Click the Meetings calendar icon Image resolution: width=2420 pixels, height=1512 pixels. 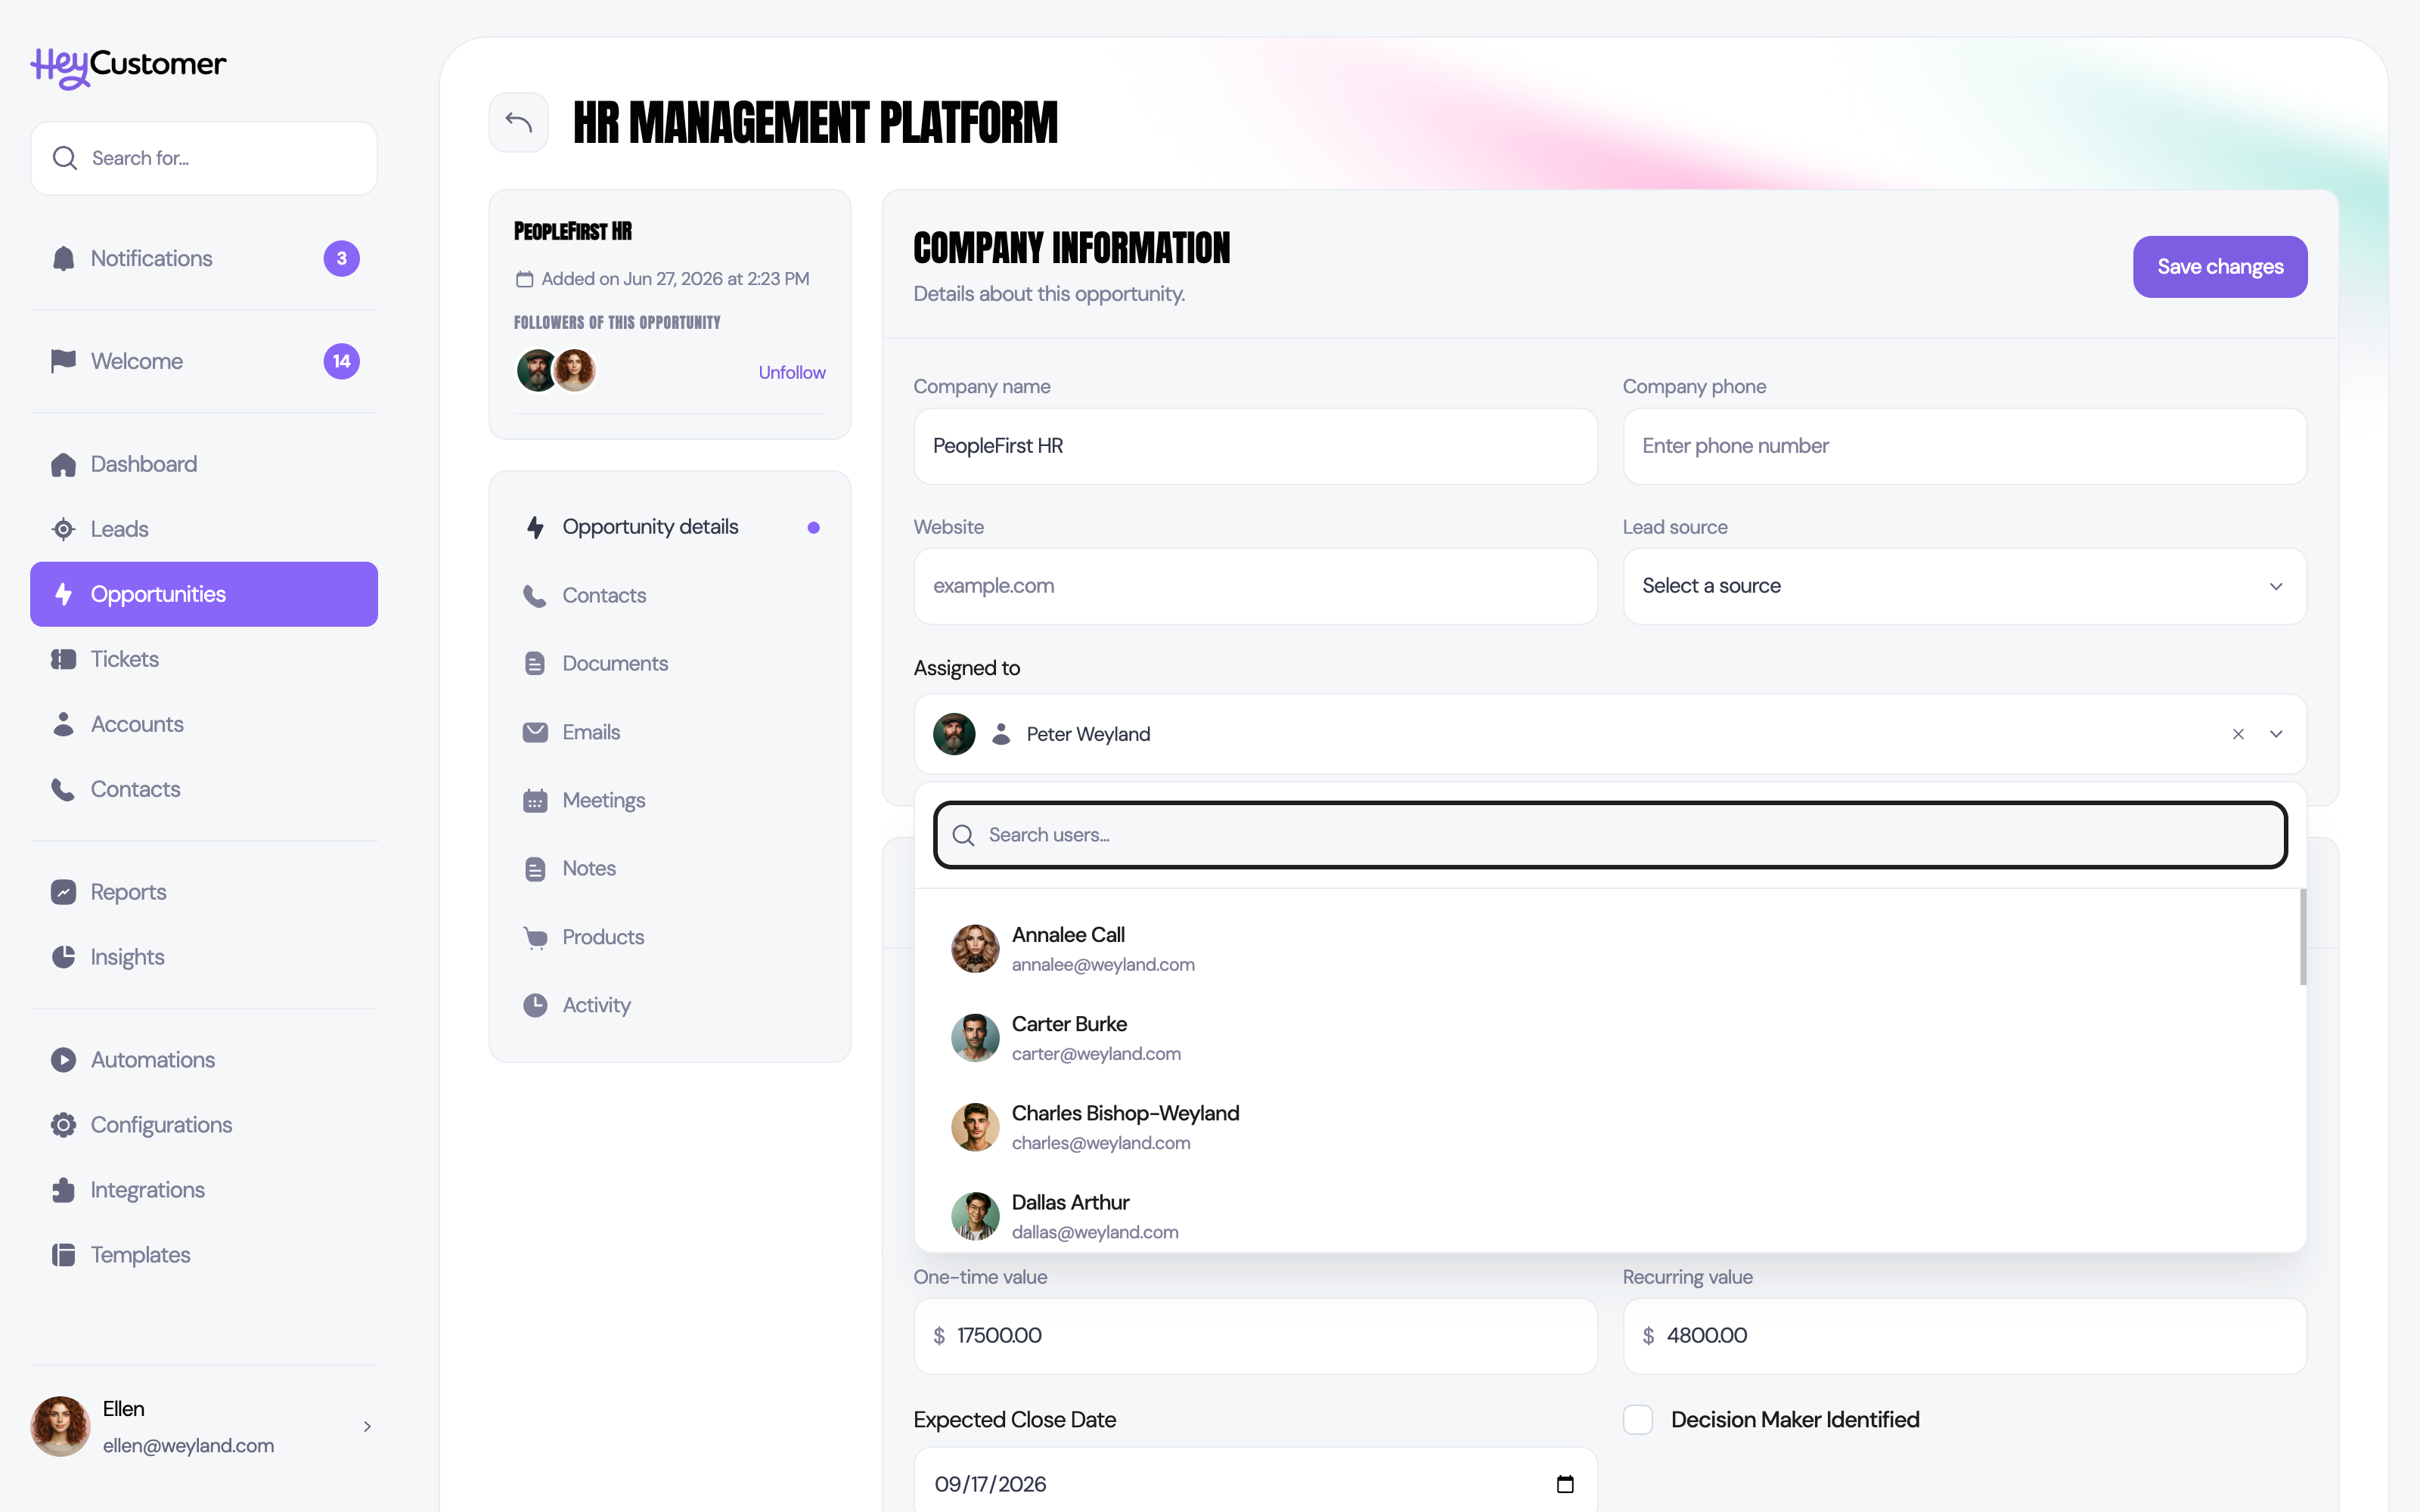point(535,801)
